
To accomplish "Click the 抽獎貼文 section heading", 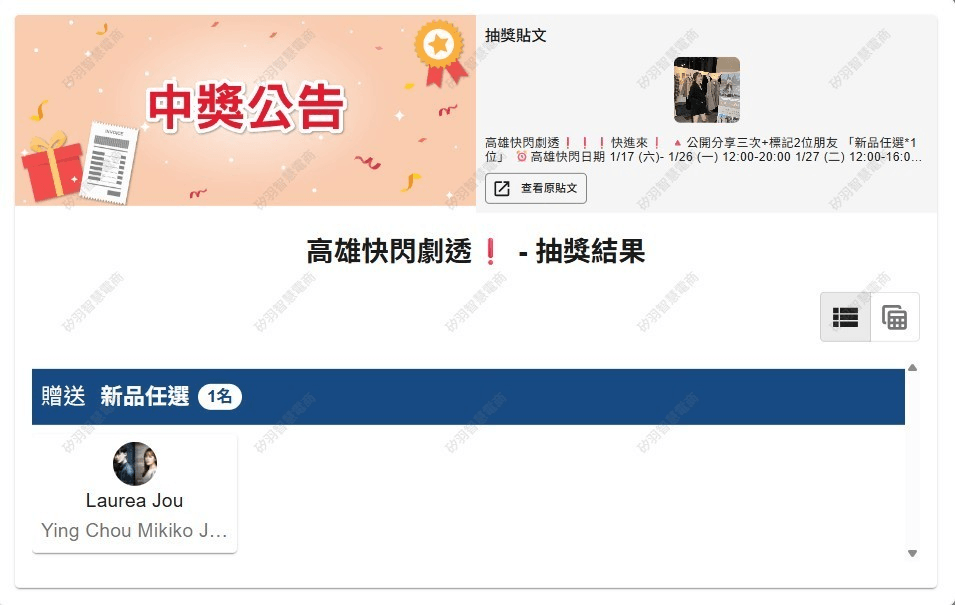I will (x=515, y=35).
